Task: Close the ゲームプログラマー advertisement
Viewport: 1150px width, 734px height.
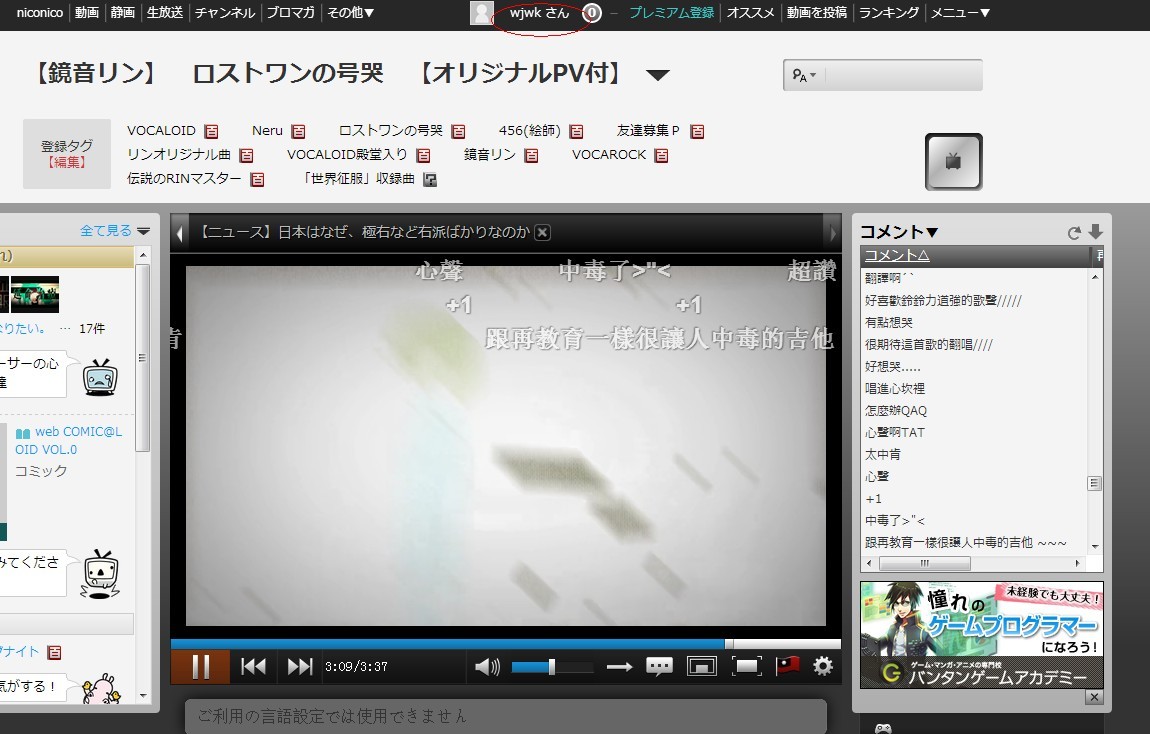Action: [1094, 697]
